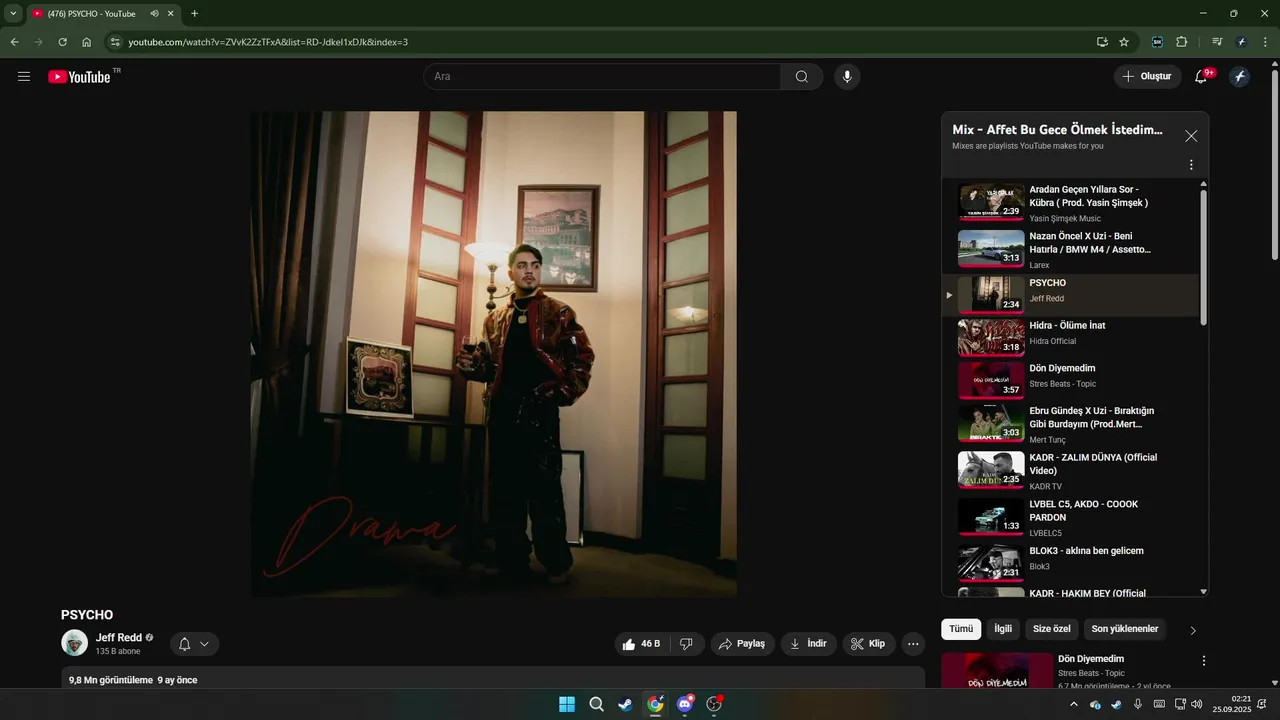Viewport: 1280px width, 720px height.
Task: Open options for recommended Dön Diyemedim video
Action: point(1204,661)
